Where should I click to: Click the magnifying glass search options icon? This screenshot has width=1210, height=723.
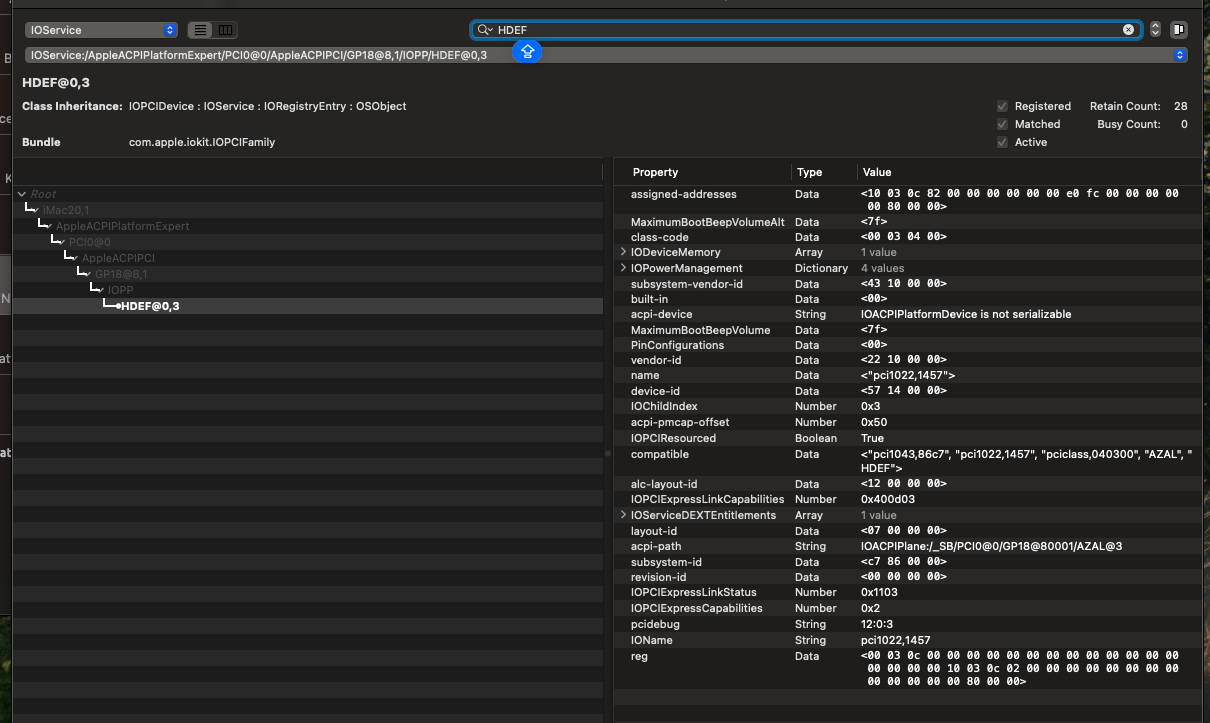point(484,30)
